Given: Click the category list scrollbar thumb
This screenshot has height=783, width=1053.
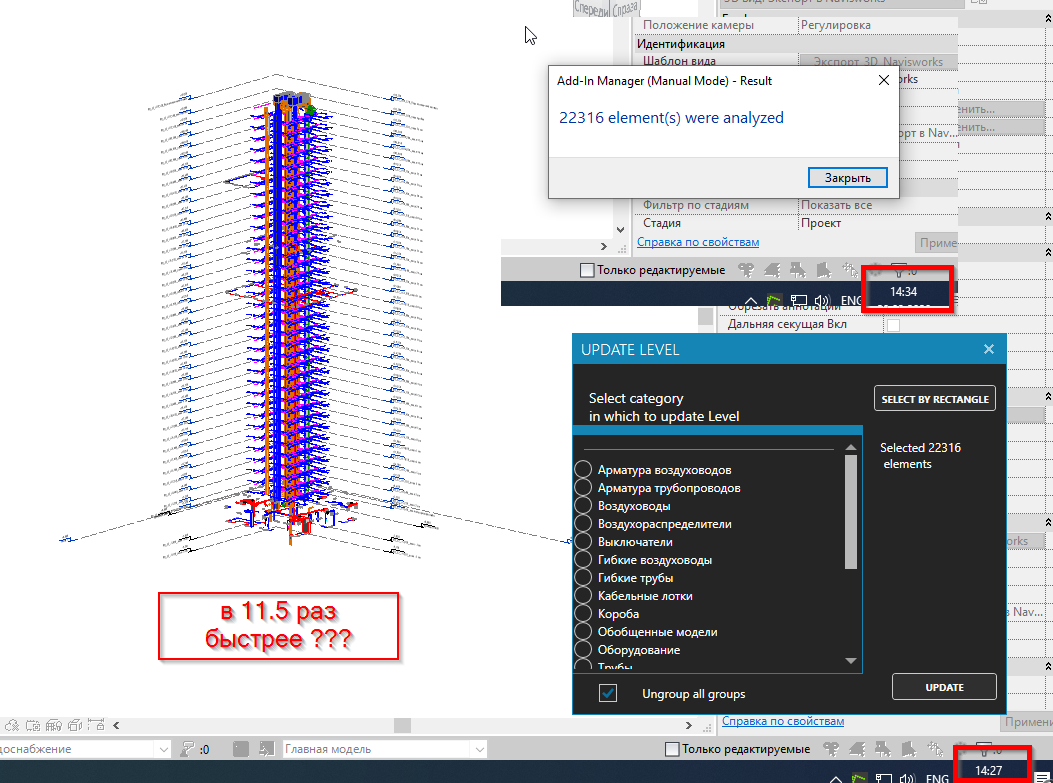Looking at the screenshot, I should coord(851,512).
